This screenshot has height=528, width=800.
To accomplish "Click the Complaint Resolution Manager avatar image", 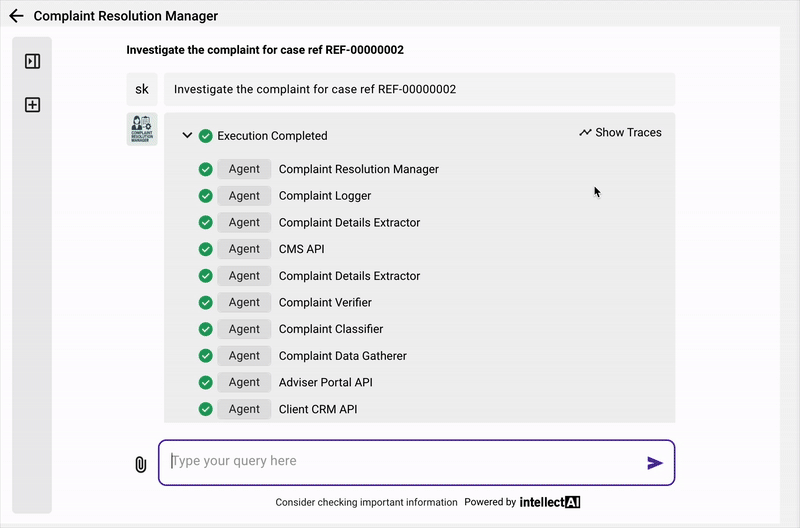I will pos(142,130).
